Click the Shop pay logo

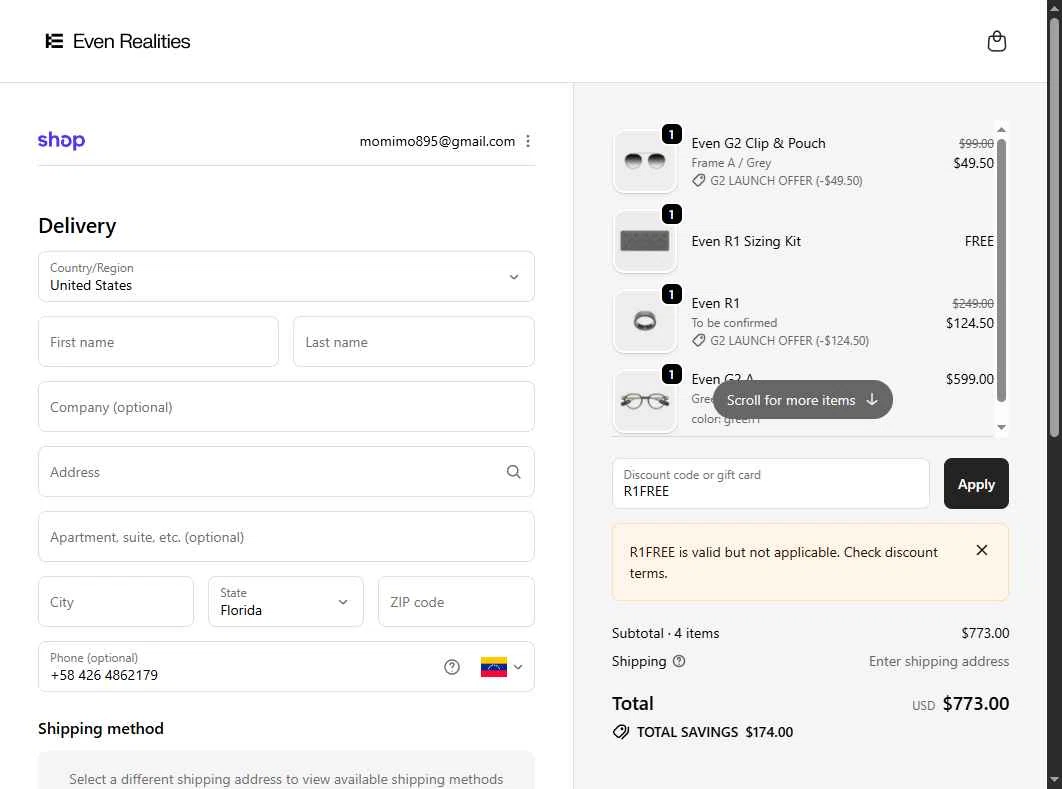62,140
